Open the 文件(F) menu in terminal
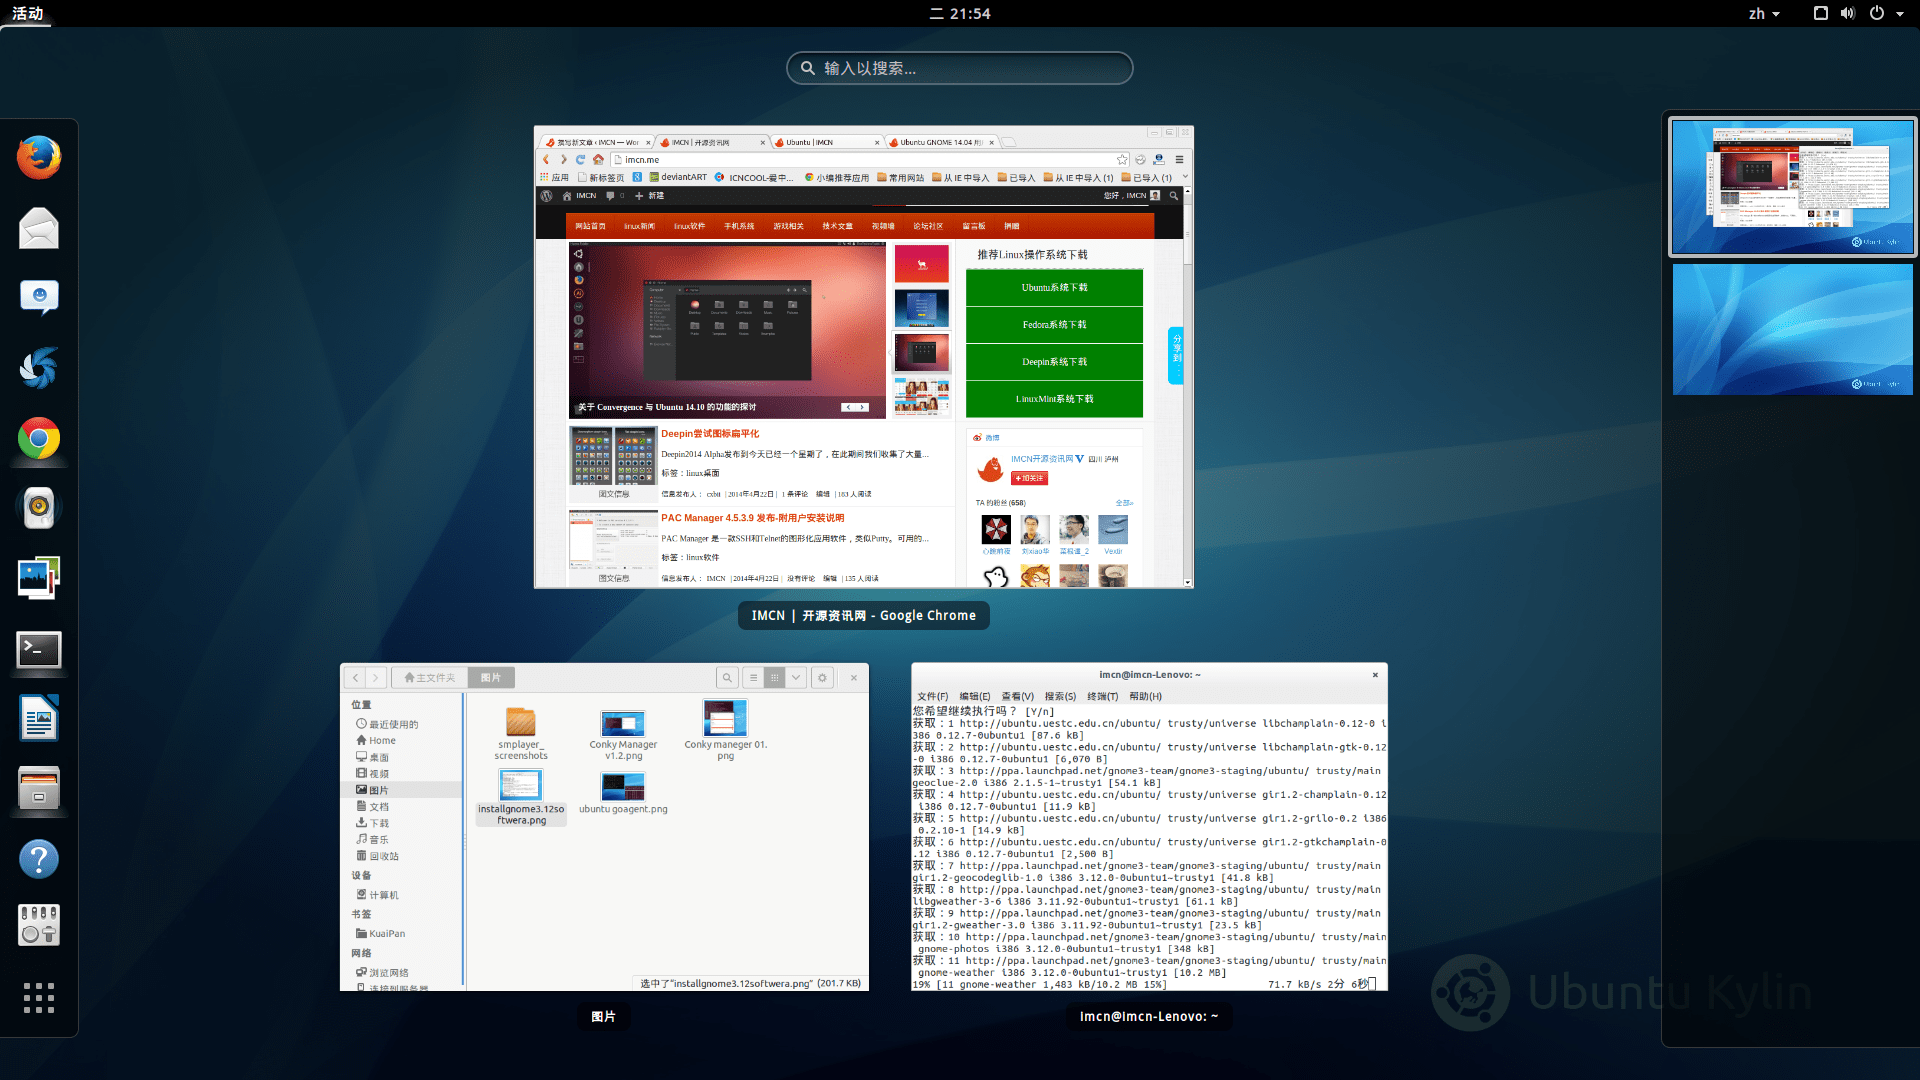This screenshot has width=1920, height=1080. point(932,696)
